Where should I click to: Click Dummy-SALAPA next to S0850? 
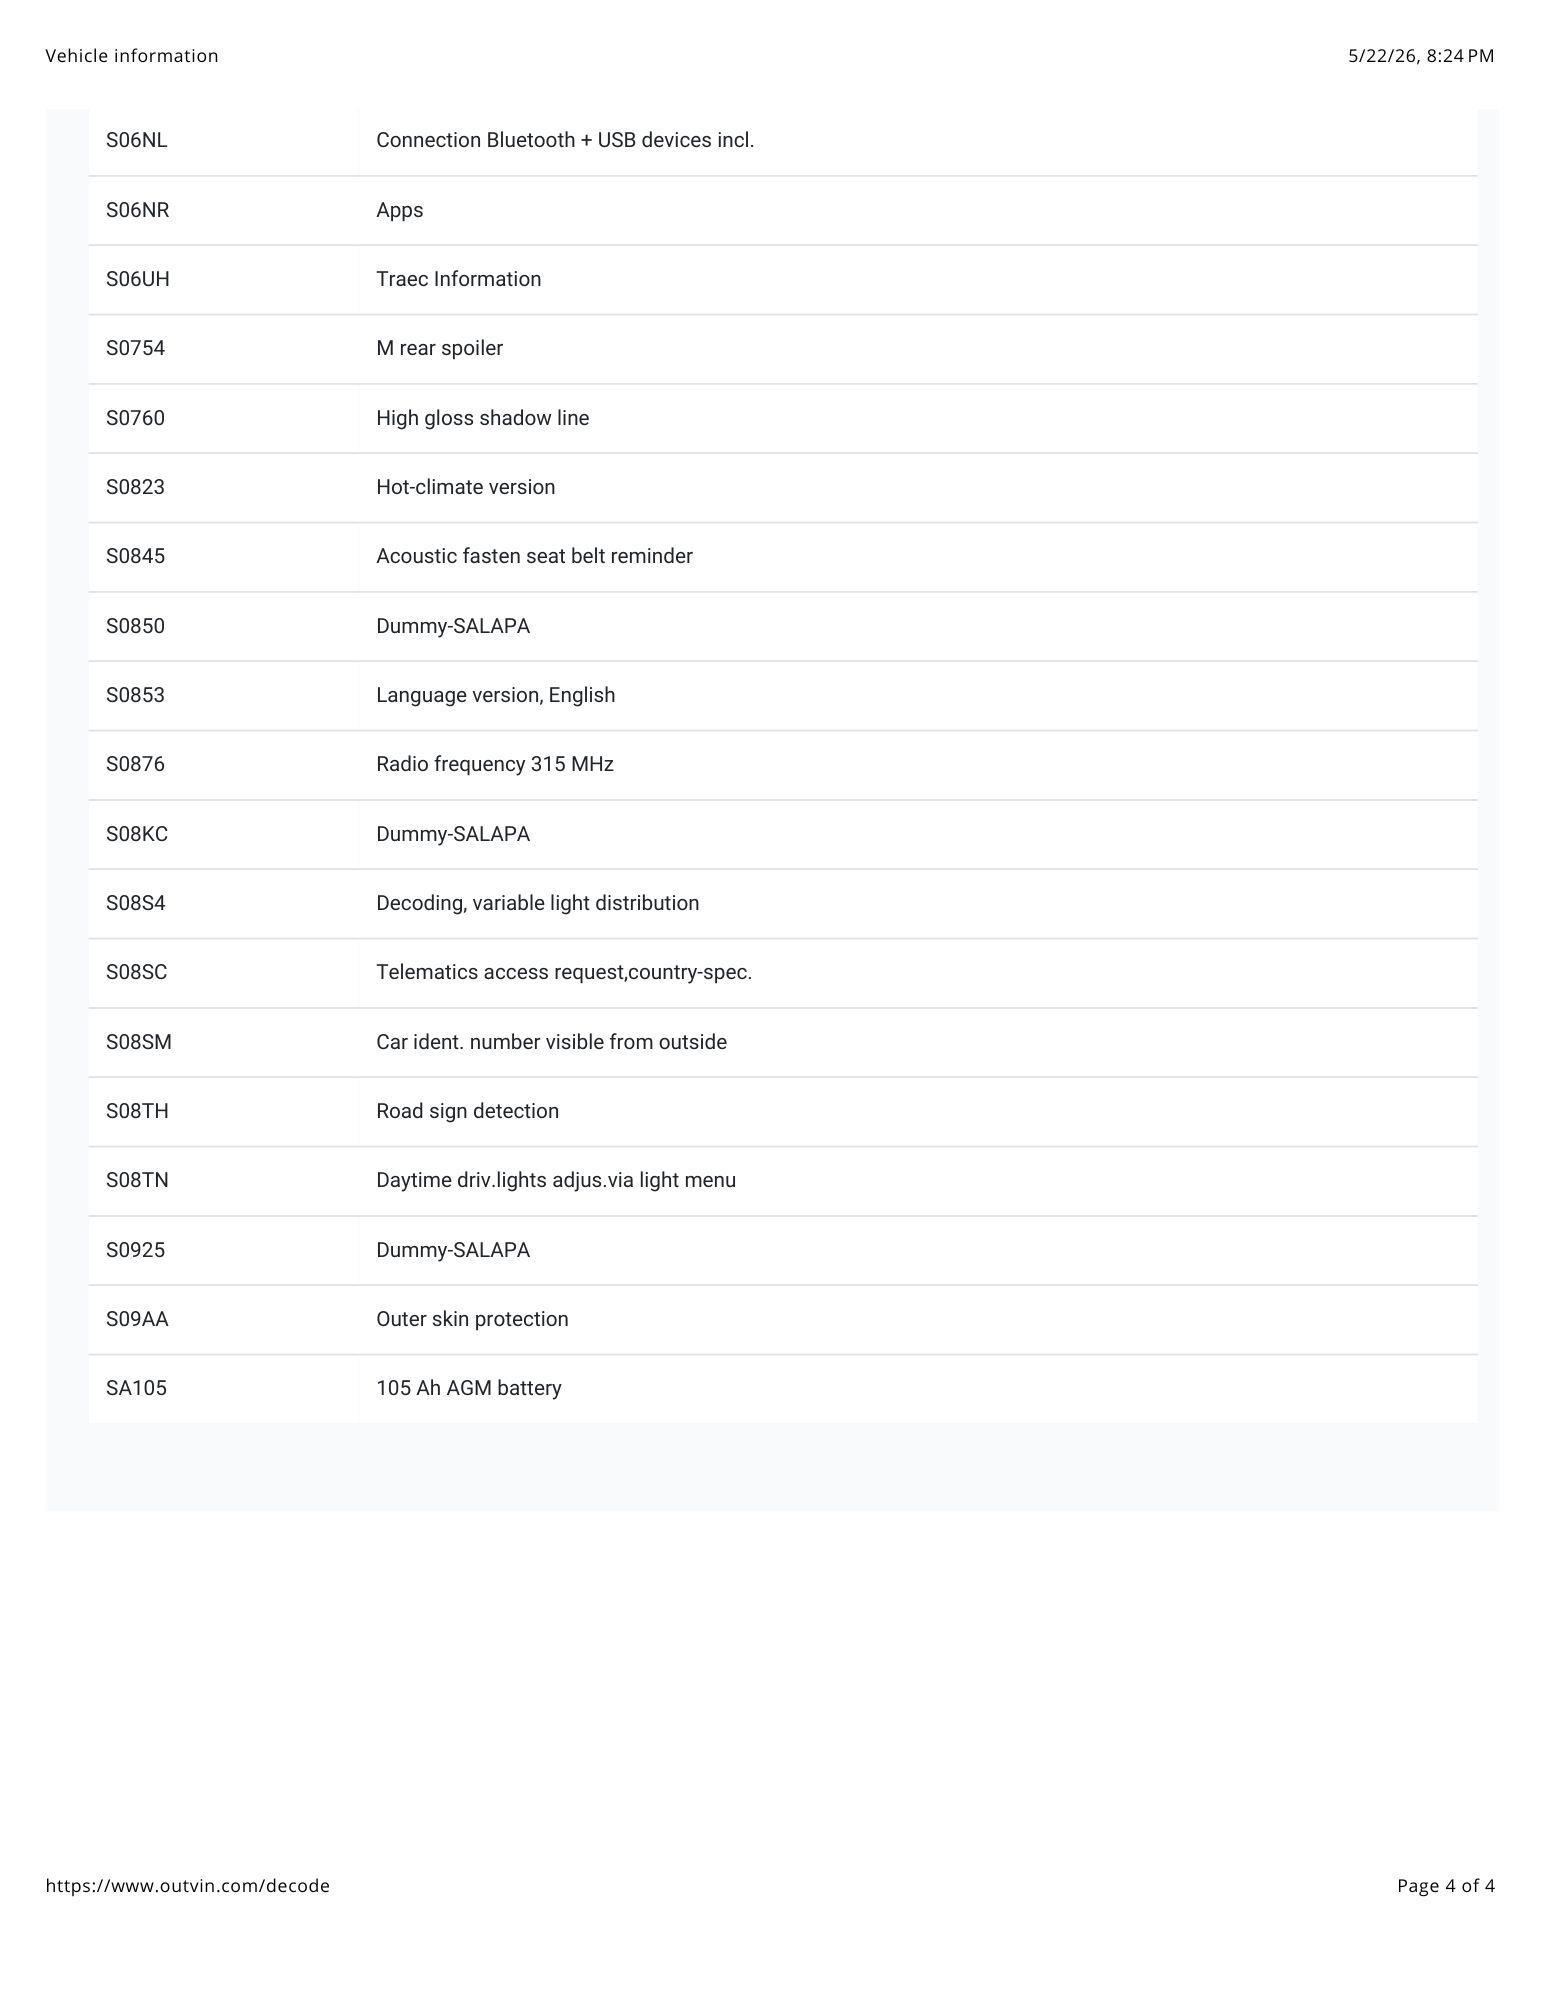pyautogui.click(x=453, y=626)
